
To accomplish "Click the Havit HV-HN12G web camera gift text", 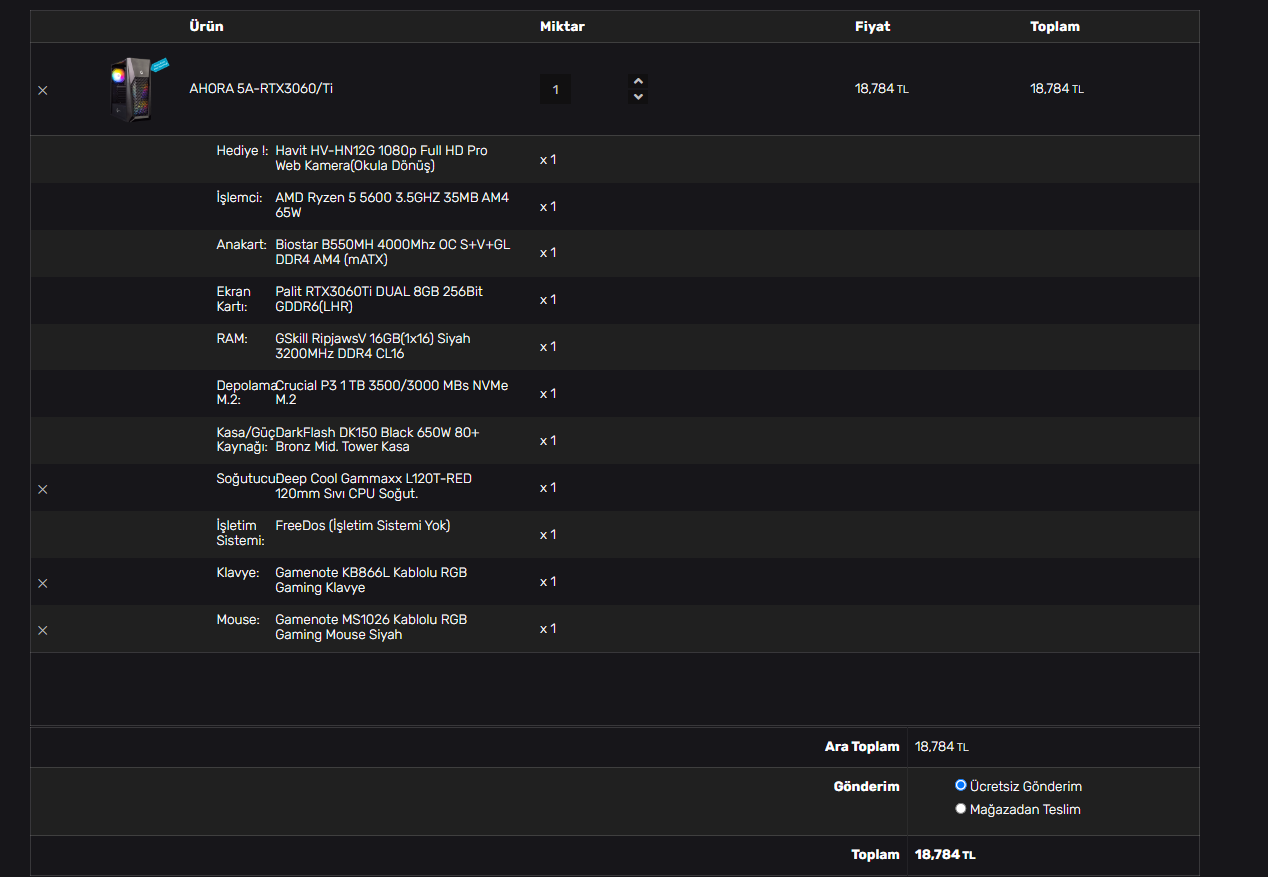I will tap(381, 158).
